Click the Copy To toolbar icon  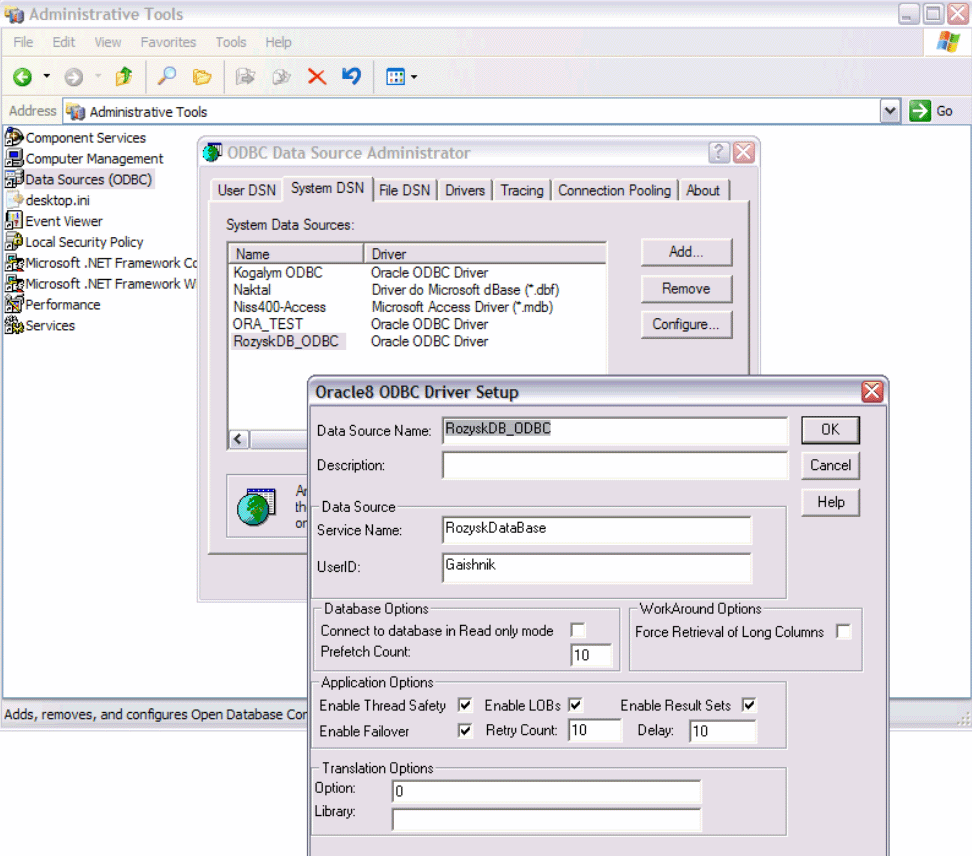click(x=281, y=77)
